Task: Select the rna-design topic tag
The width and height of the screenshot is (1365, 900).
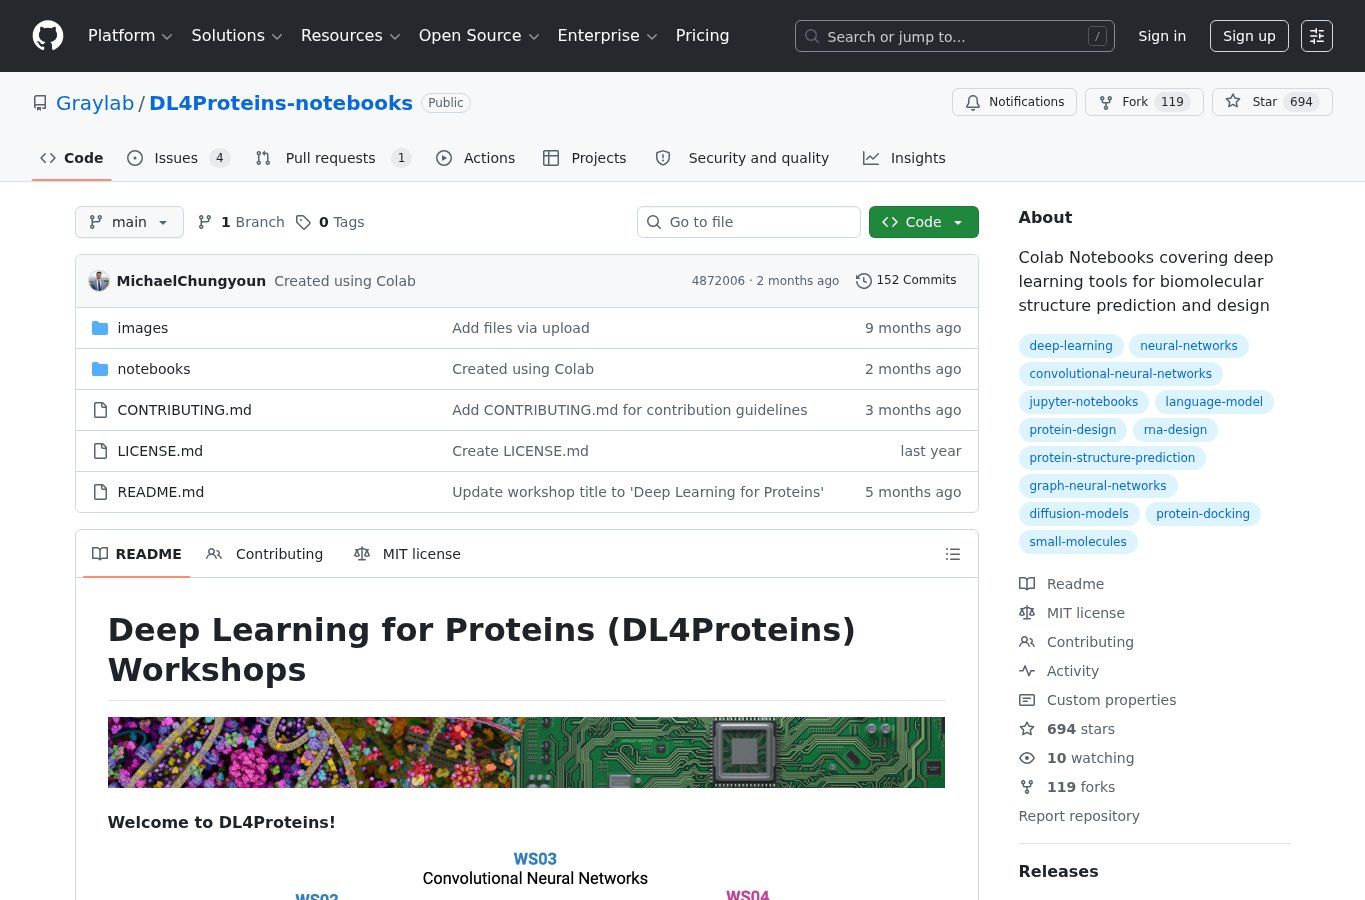Action: (x=1176, y=430)
